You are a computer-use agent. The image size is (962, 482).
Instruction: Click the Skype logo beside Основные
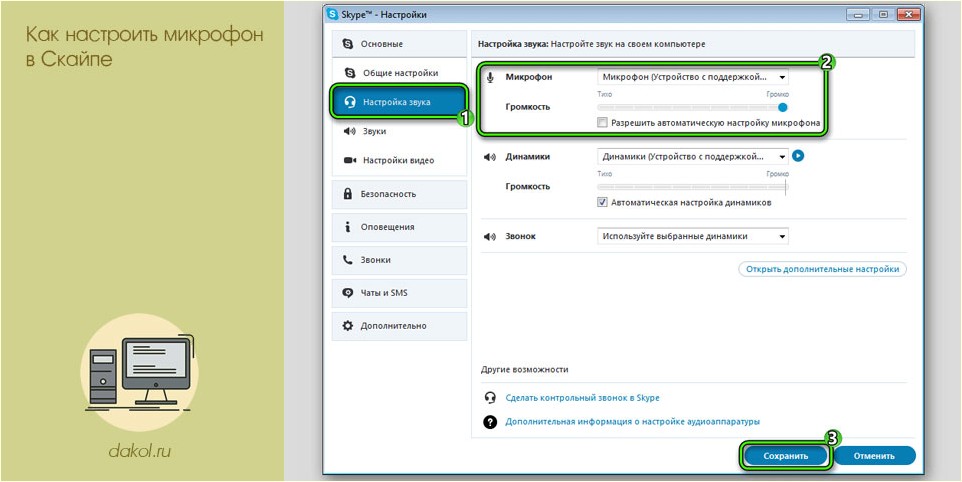(x=348, y=44)
